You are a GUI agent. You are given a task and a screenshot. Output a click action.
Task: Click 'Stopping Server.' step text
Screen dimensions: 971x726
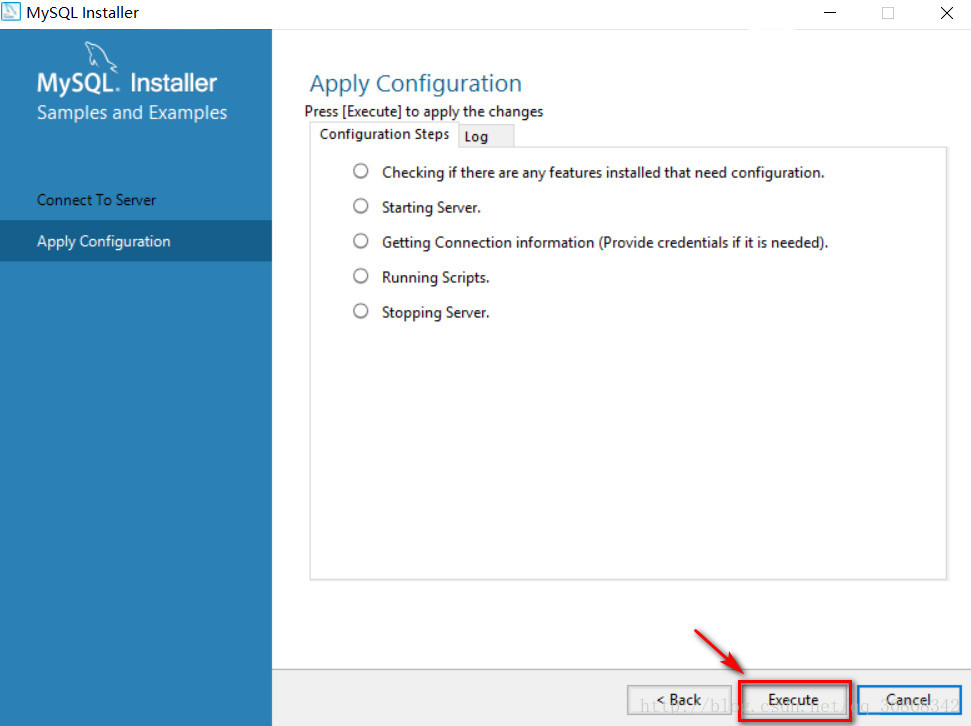435,312
